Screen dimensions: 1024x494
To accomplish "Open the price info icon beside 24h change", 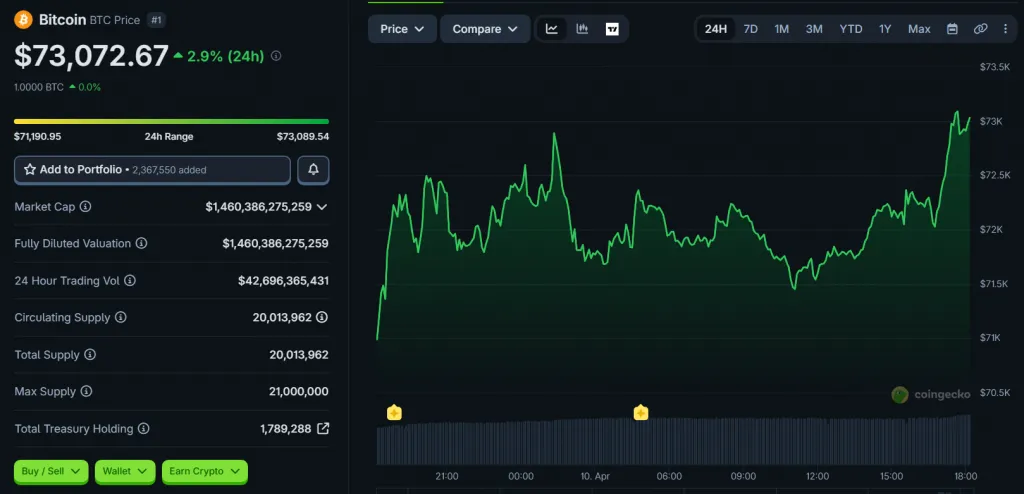I will point(276,56).
